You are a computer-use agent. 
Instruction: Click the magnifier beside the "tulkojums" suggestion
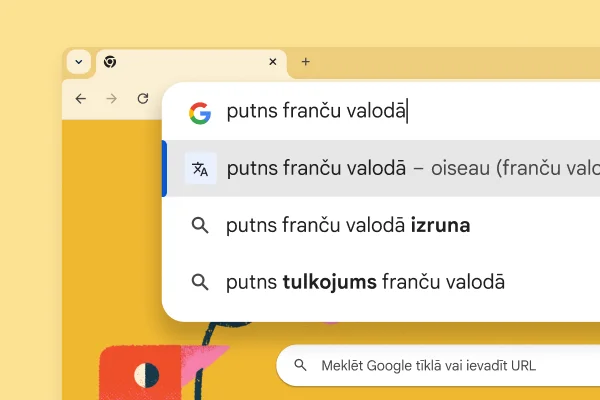pyautogui.click(x=200, y=282)
